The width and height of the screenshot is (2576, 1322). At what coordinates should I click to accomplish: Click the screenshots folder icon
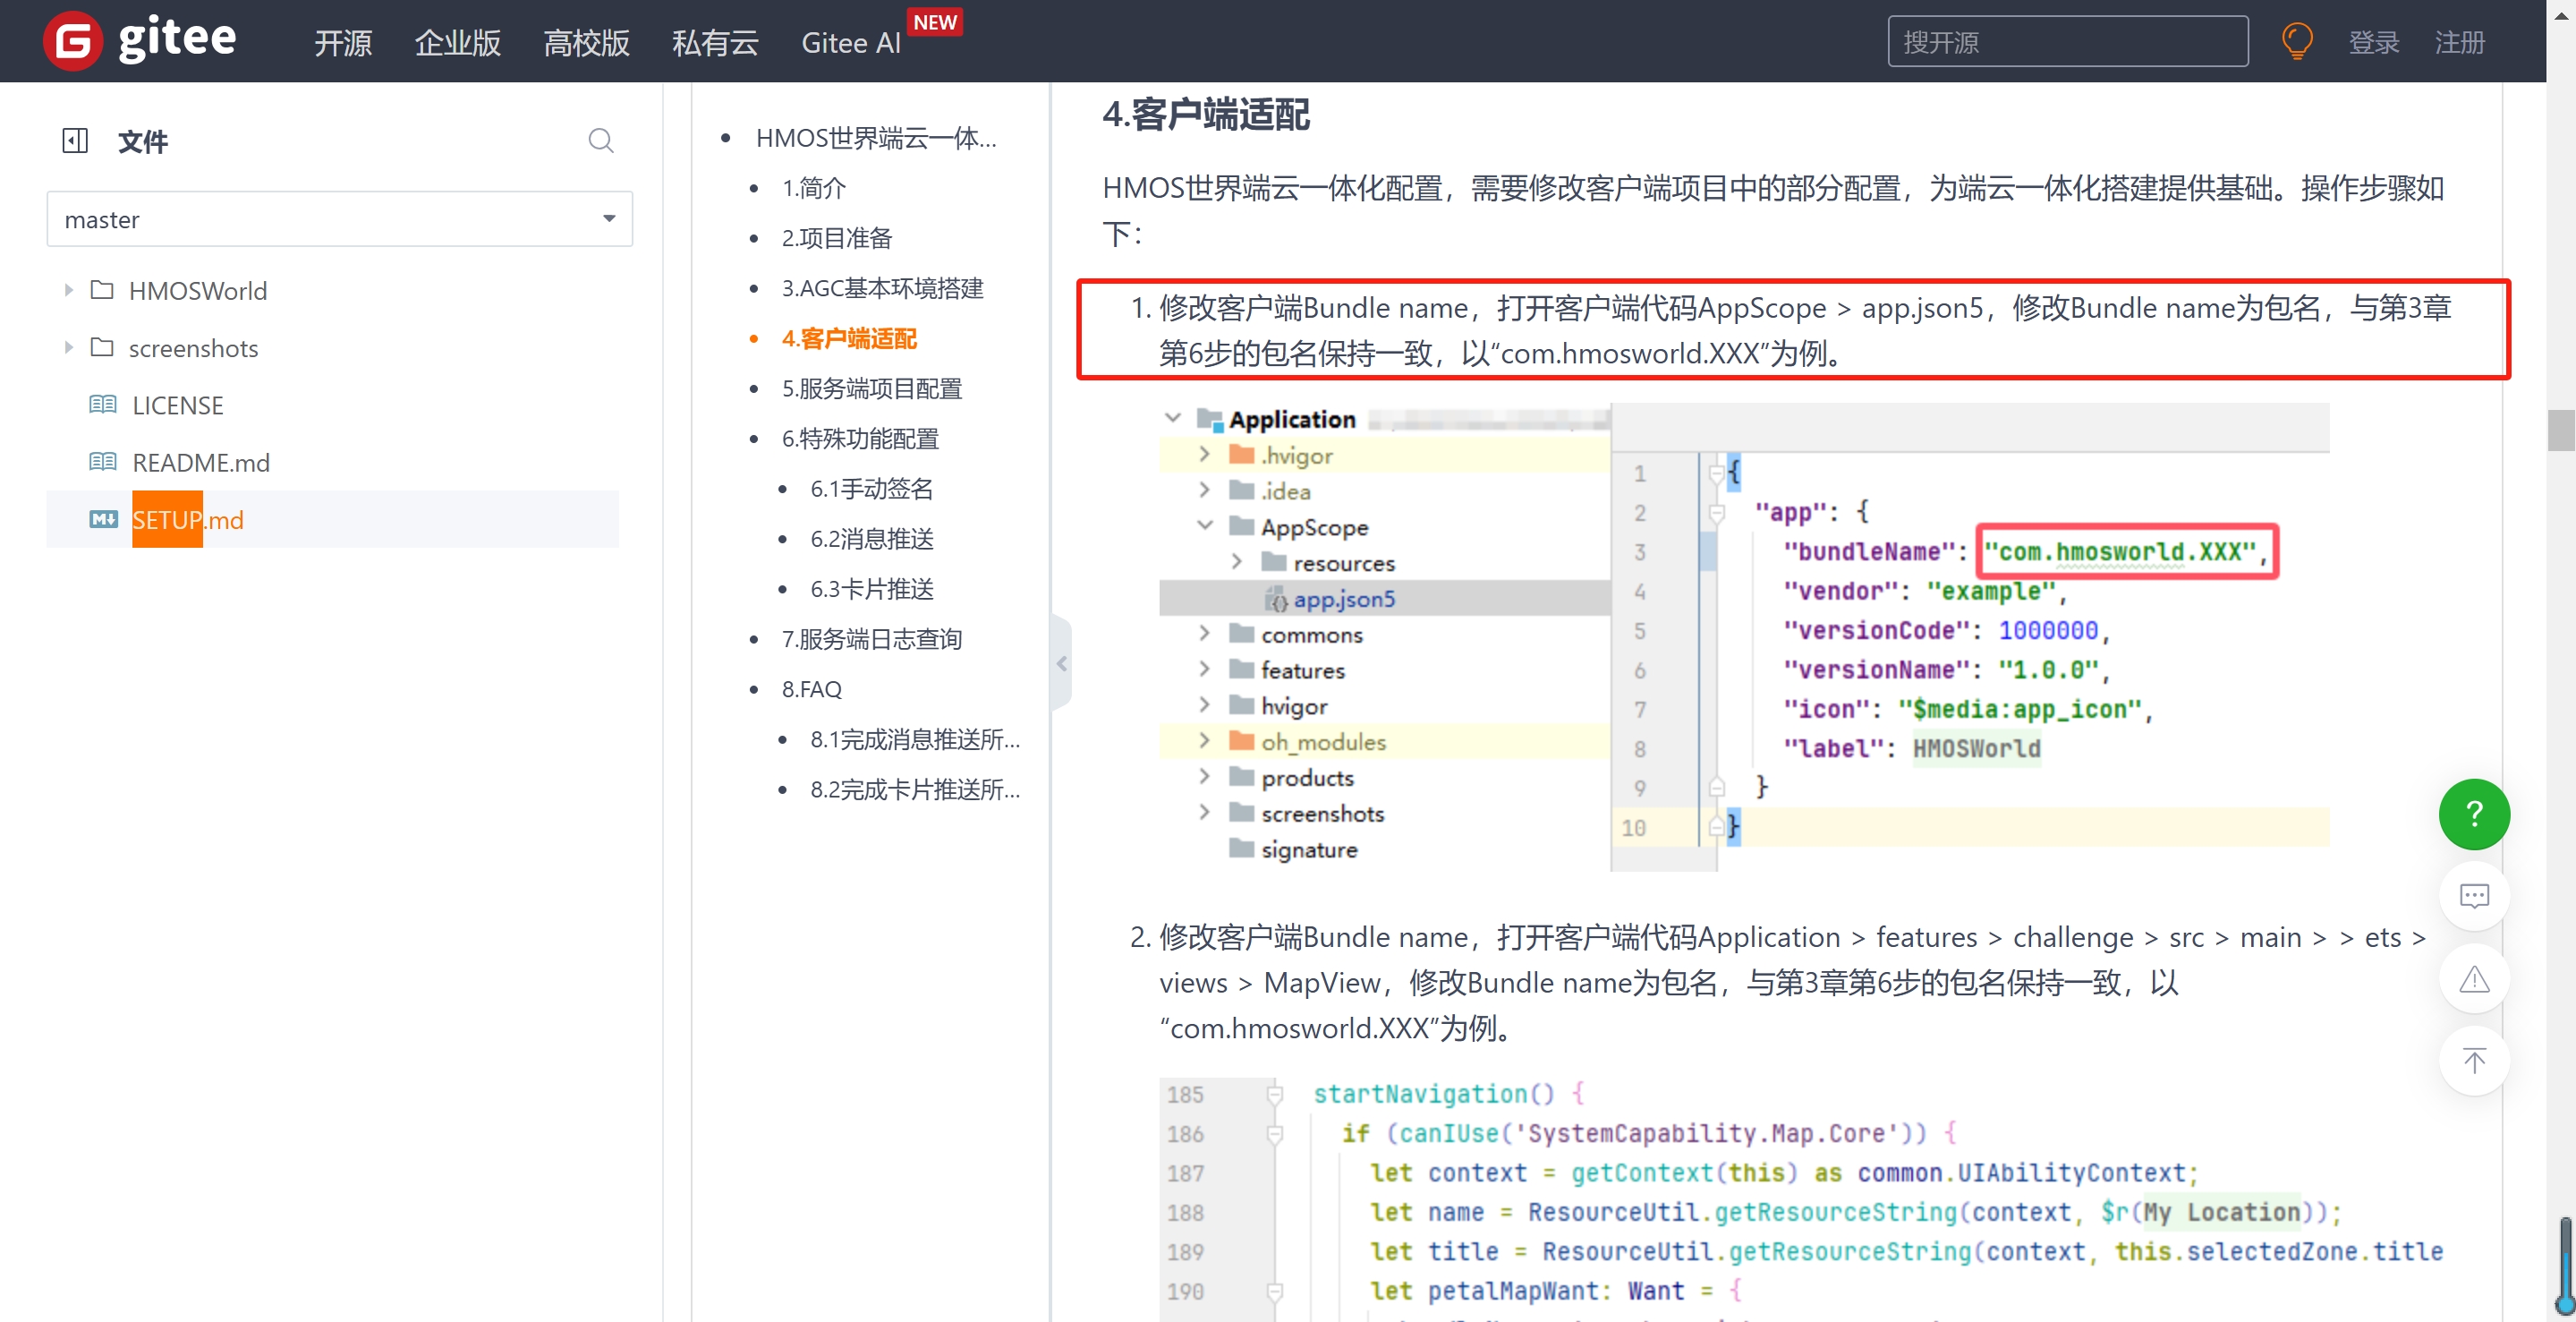pyautogui.click(x=102, y=347)
